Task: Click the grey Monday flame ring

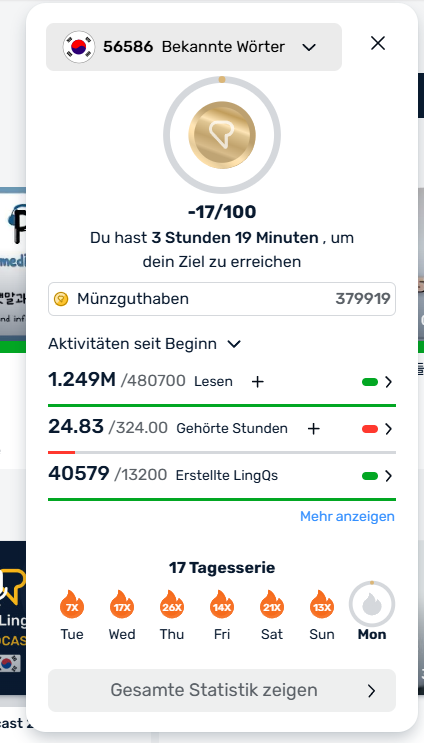Action: 372,604
